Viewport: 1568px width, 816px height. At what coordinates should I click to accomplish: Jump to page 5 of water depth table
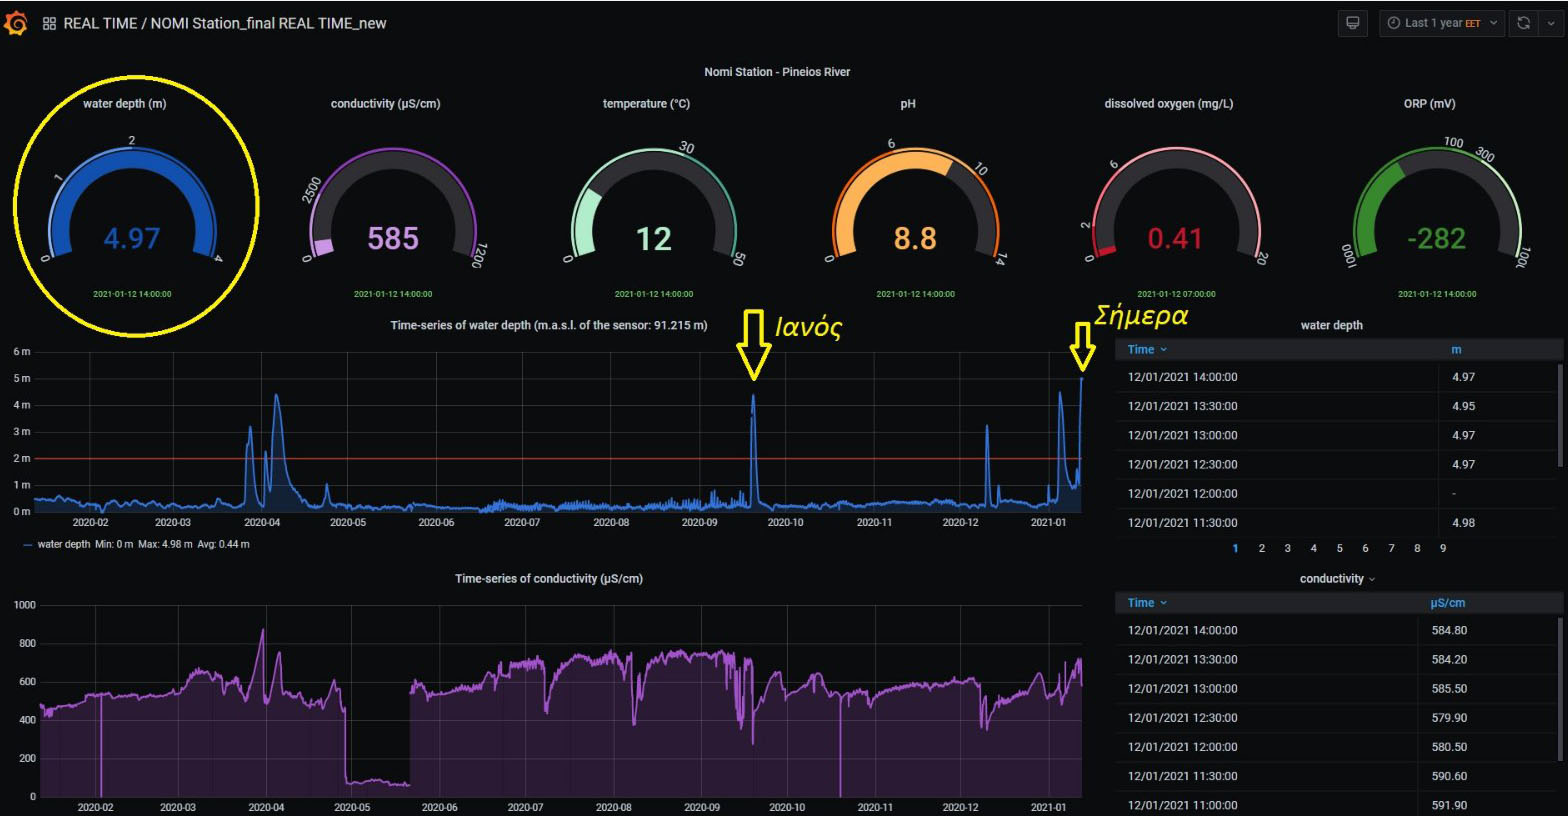[1340, 548]
